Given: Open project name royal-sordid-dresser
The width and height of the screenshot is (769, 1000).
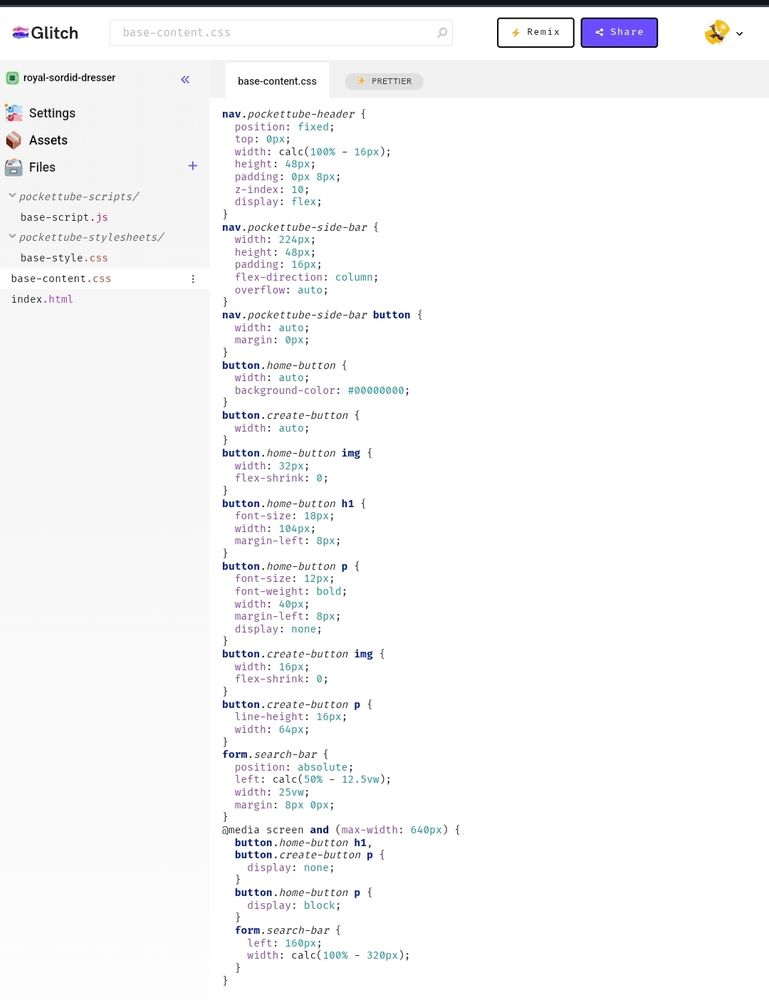Looking at the screenshot, I should point(70,78).
